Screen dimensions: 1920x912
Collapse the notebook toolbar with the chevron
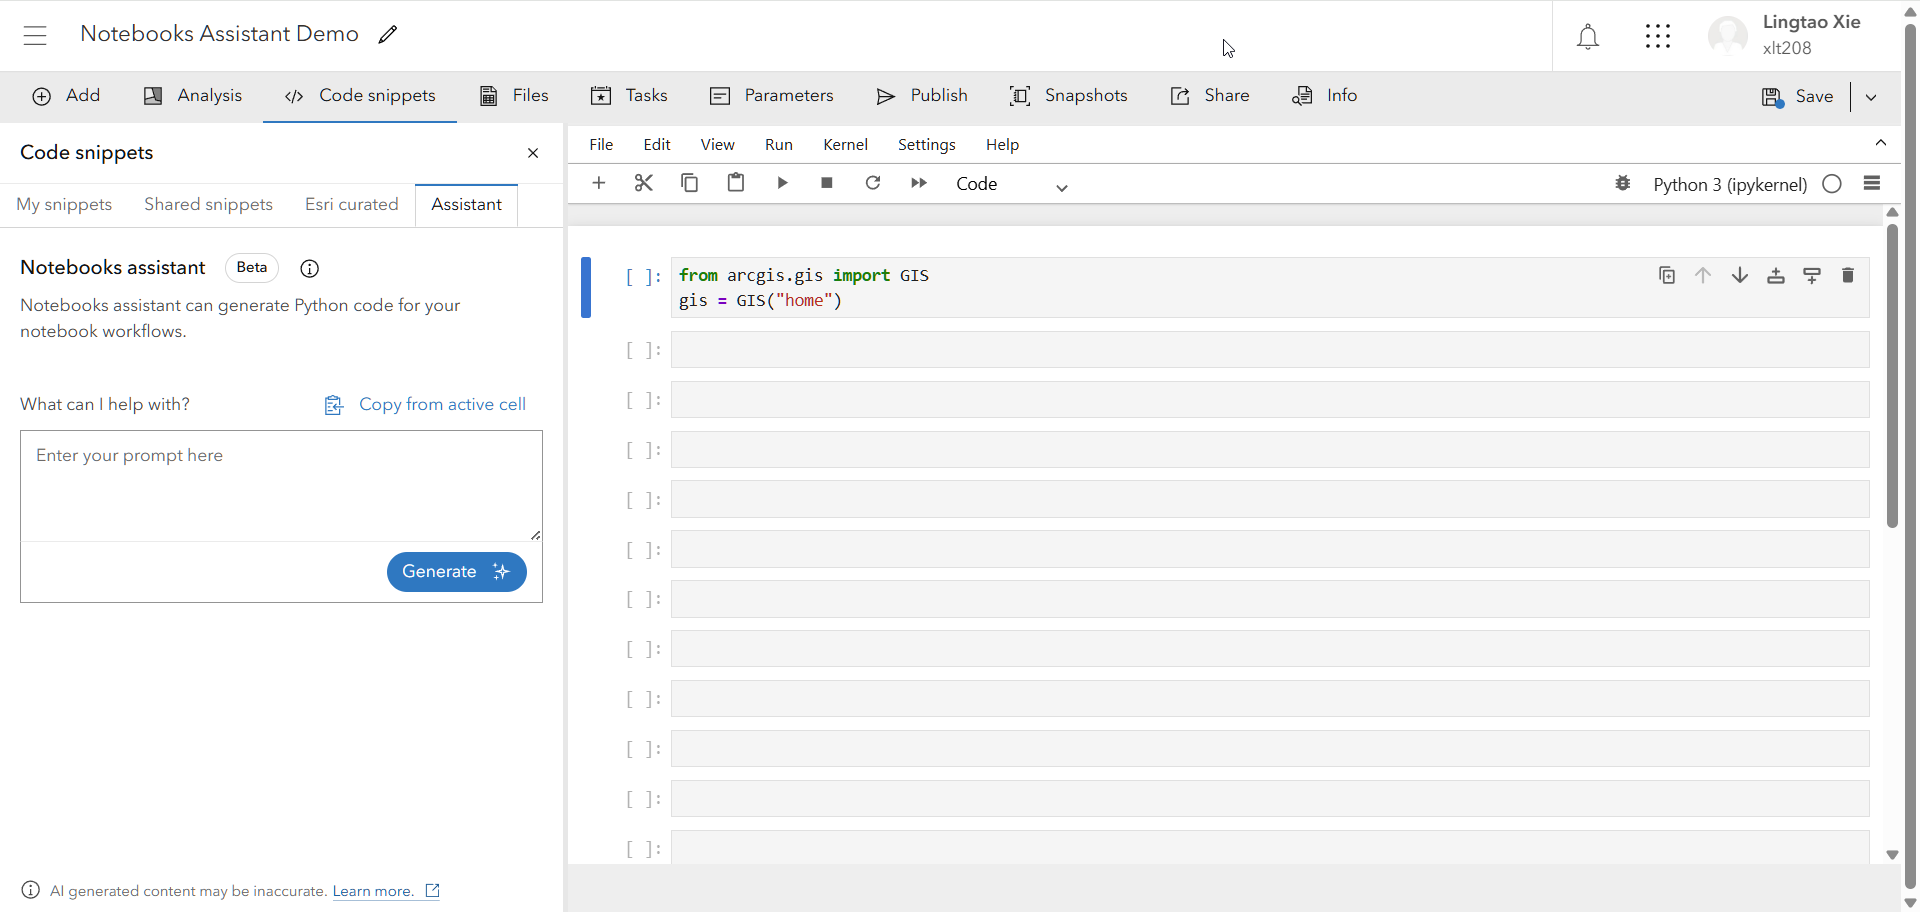coord(1881,142)
